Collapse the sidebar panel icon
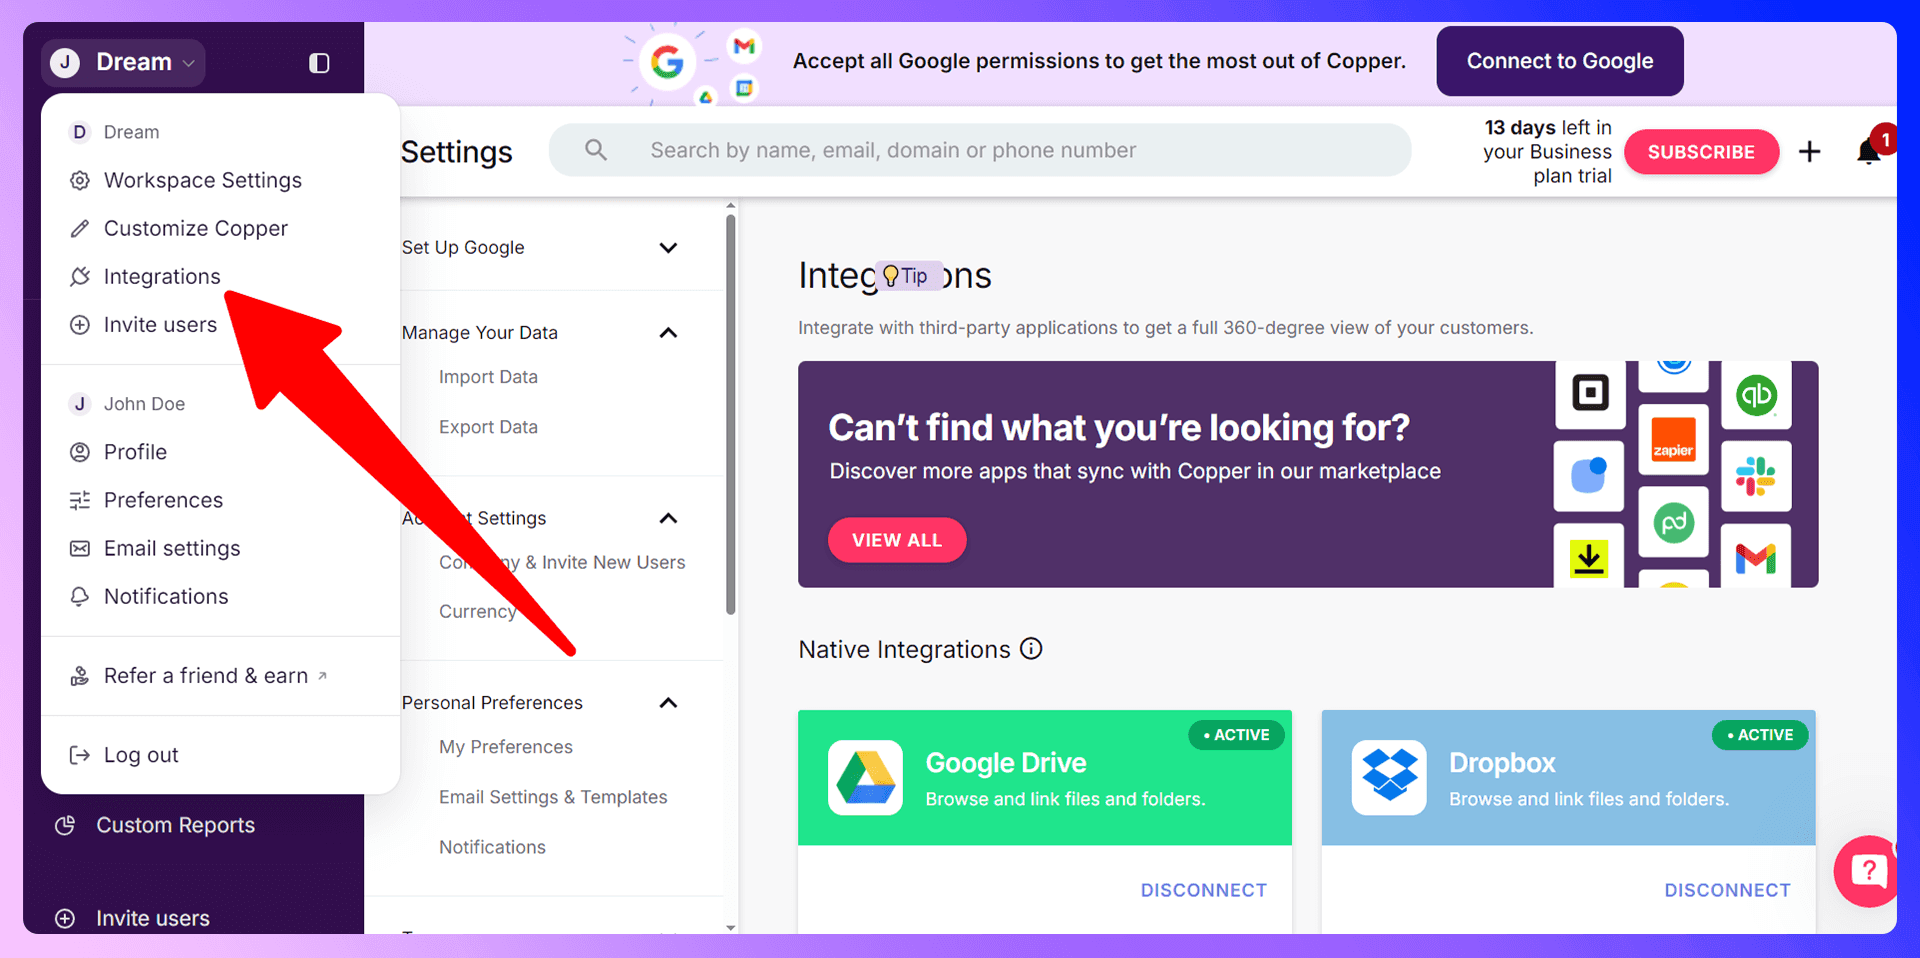 coord(319,63)
